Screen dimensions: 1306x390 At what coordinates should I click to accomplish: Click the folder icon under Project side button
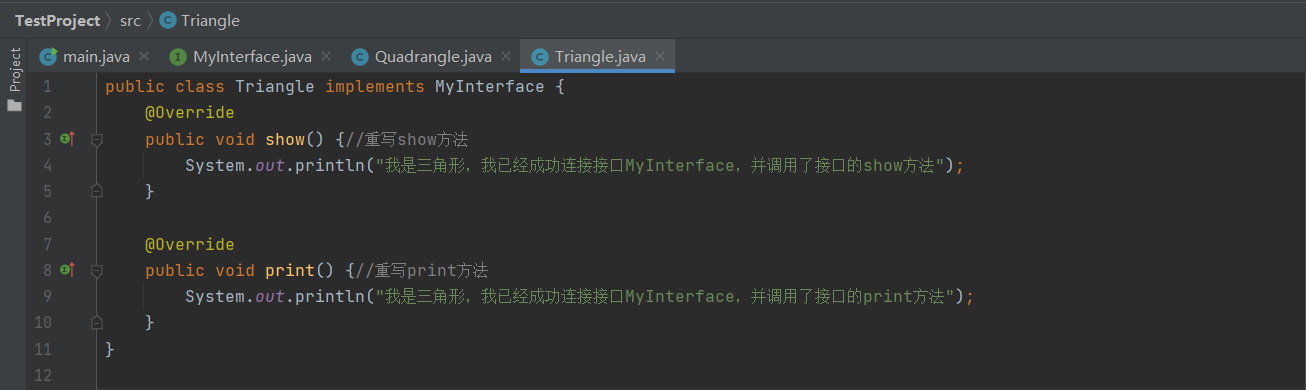tap(14, 105)
